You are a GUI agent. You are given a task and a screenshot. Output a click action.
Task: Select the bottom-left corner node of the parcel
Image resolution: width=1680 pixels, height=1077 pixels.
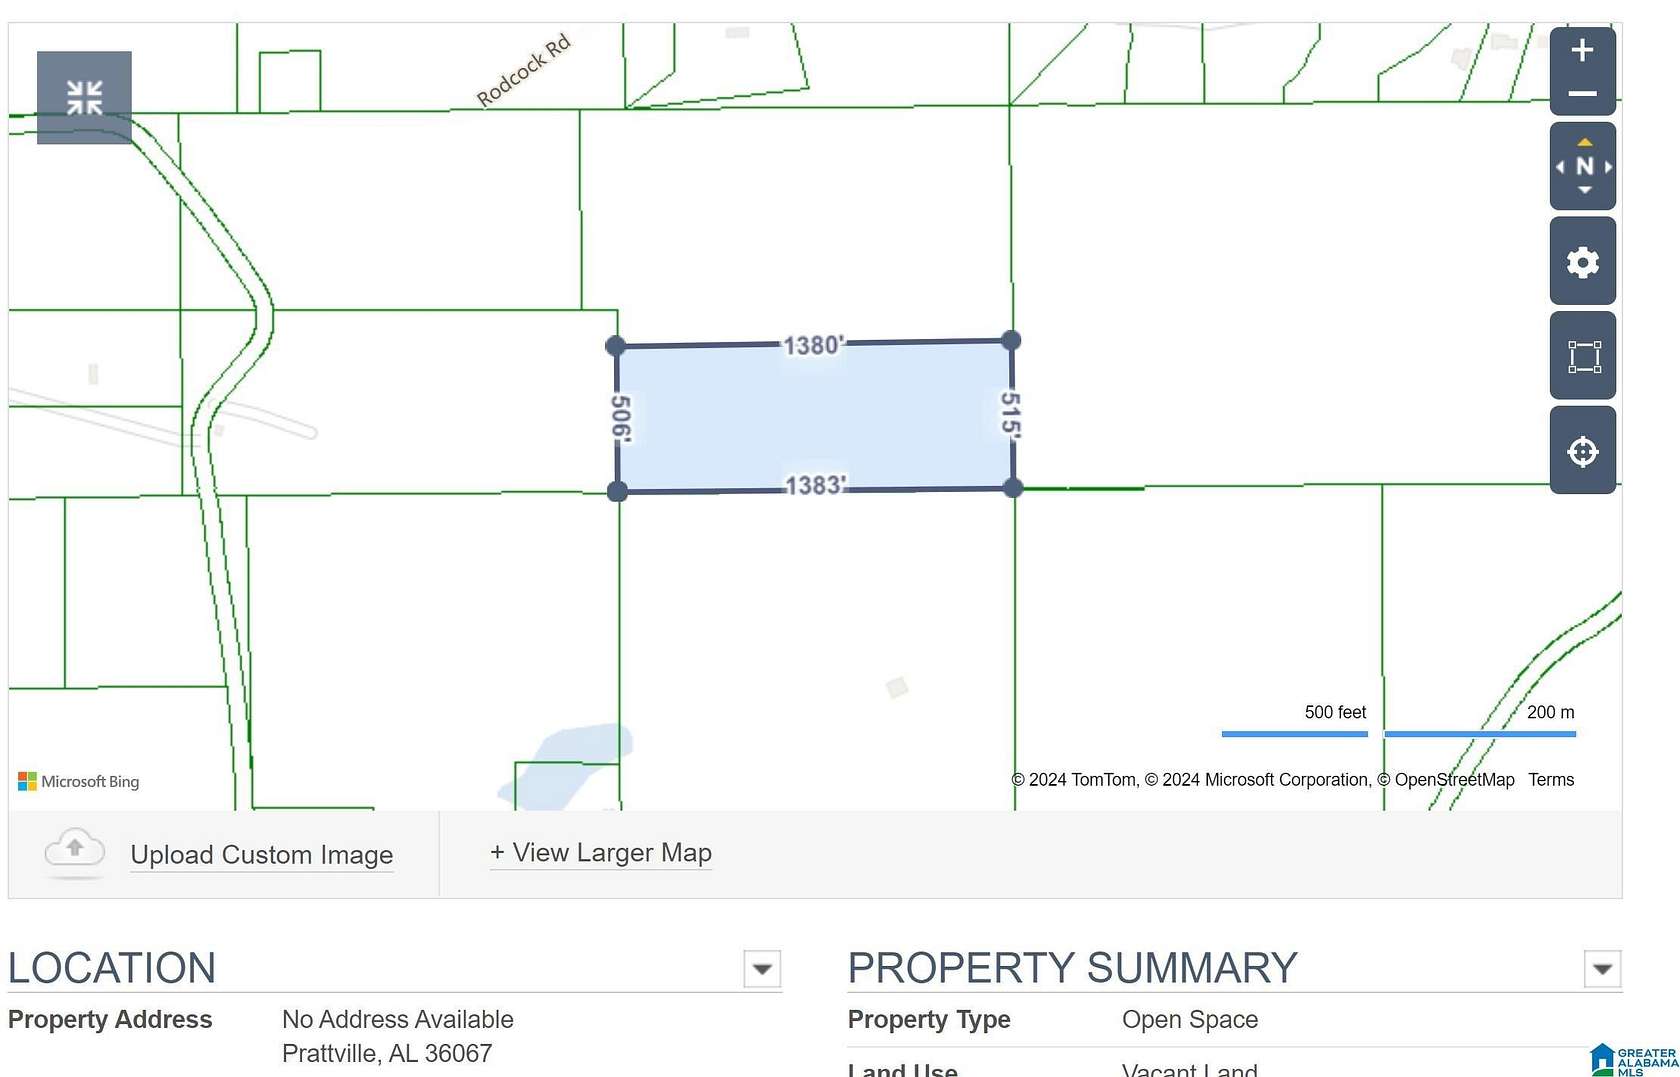click(617, 491)
